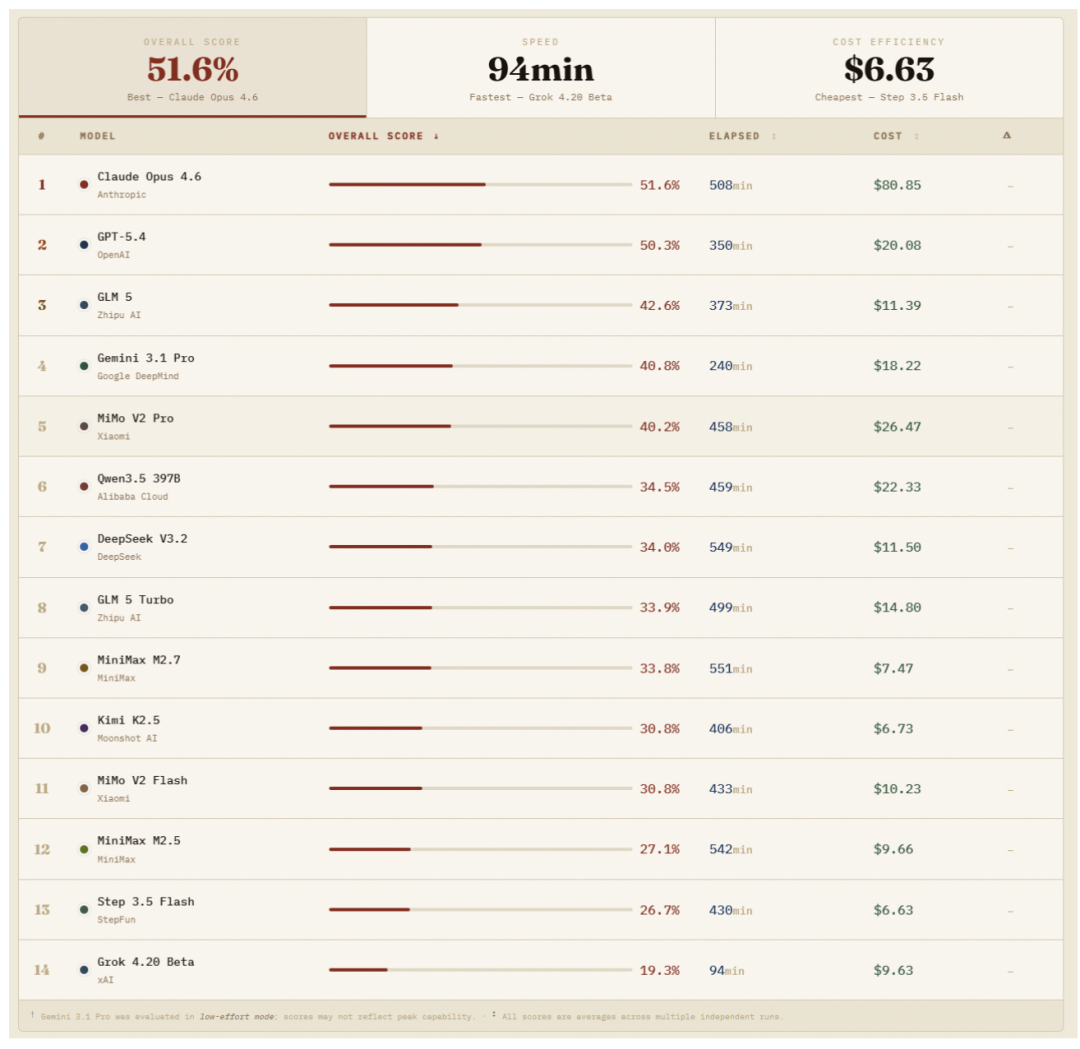Click the GLM 5 color dot
Viewport: 1080px width, 1049px height.
[84, 305]
